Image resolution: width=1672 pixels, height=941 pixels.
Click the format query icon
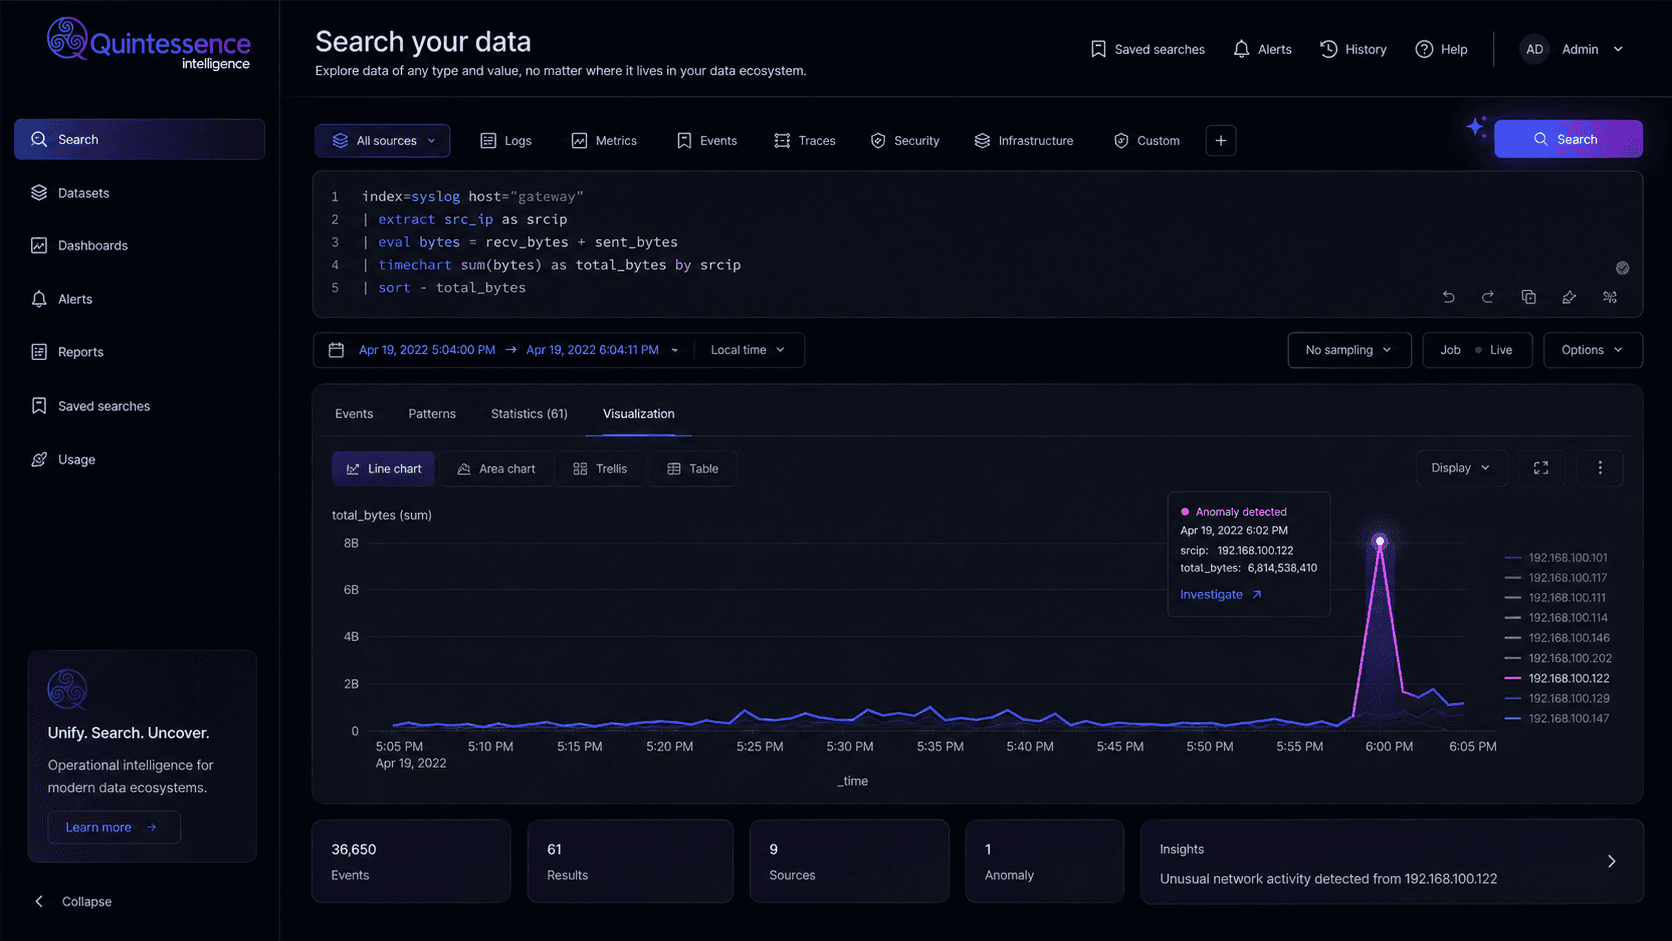pos(1610,297)
